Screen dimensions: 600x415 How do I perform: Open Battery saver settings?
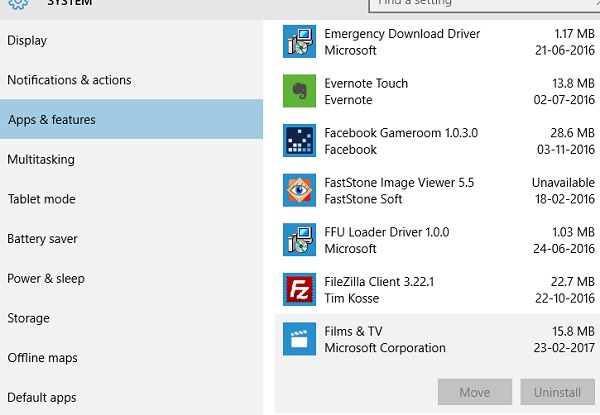pyautogui.click(x=131, y=239)
